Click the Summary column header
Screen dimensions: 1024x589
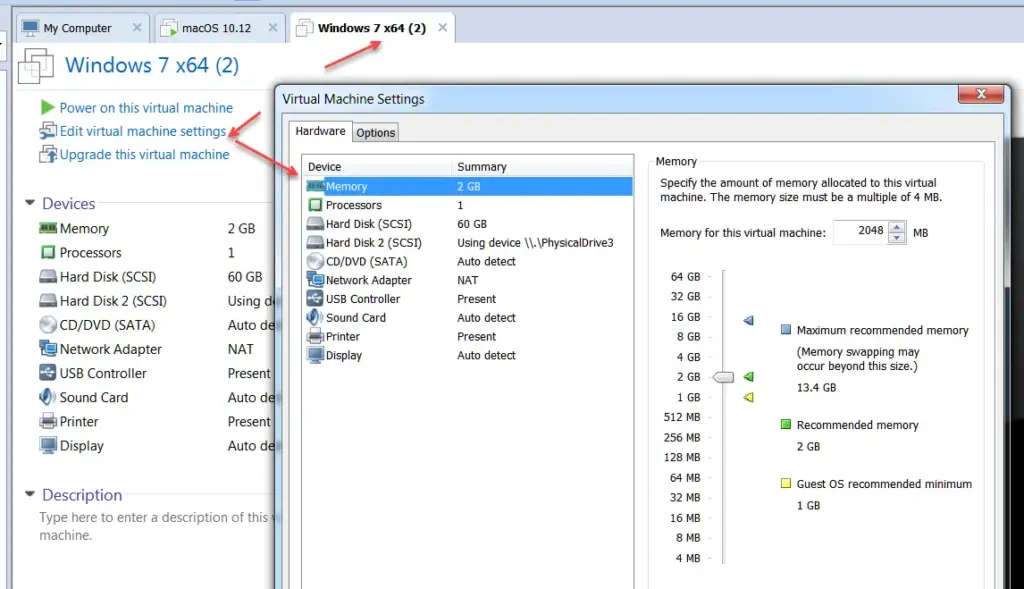click(542, 167)
